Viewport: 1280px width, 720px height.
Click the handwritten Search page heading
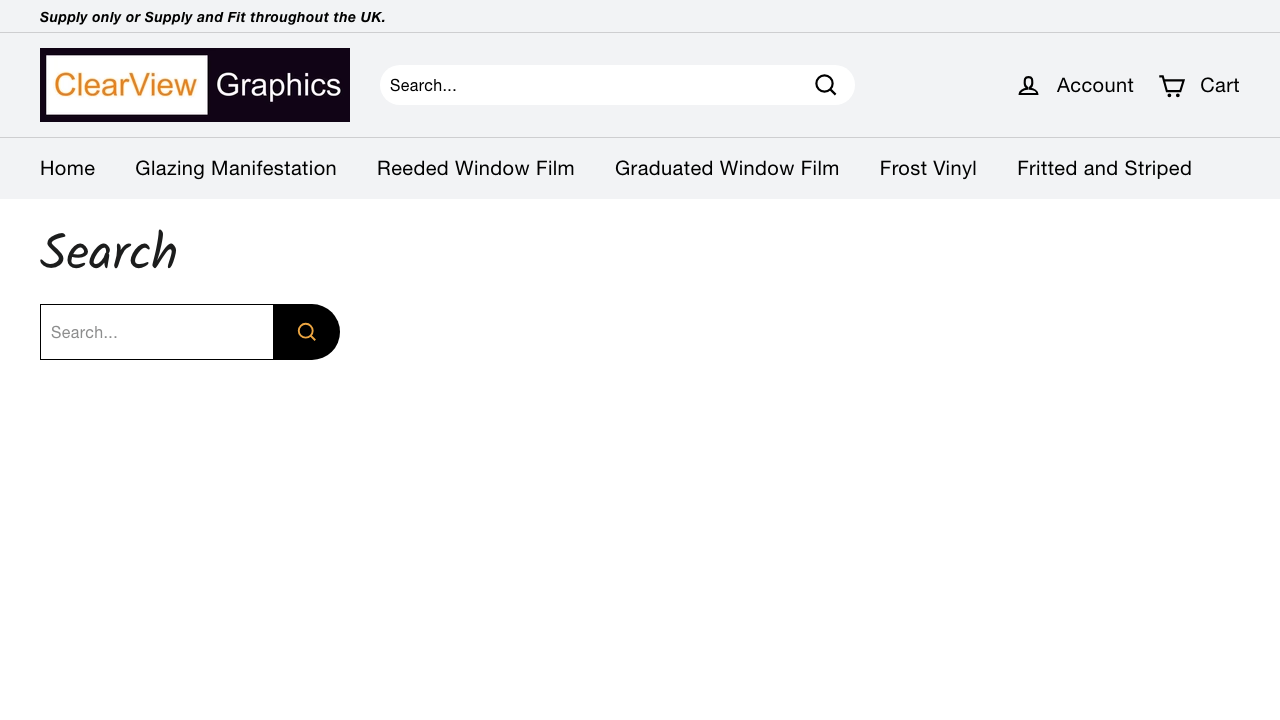tap(108, 252)
